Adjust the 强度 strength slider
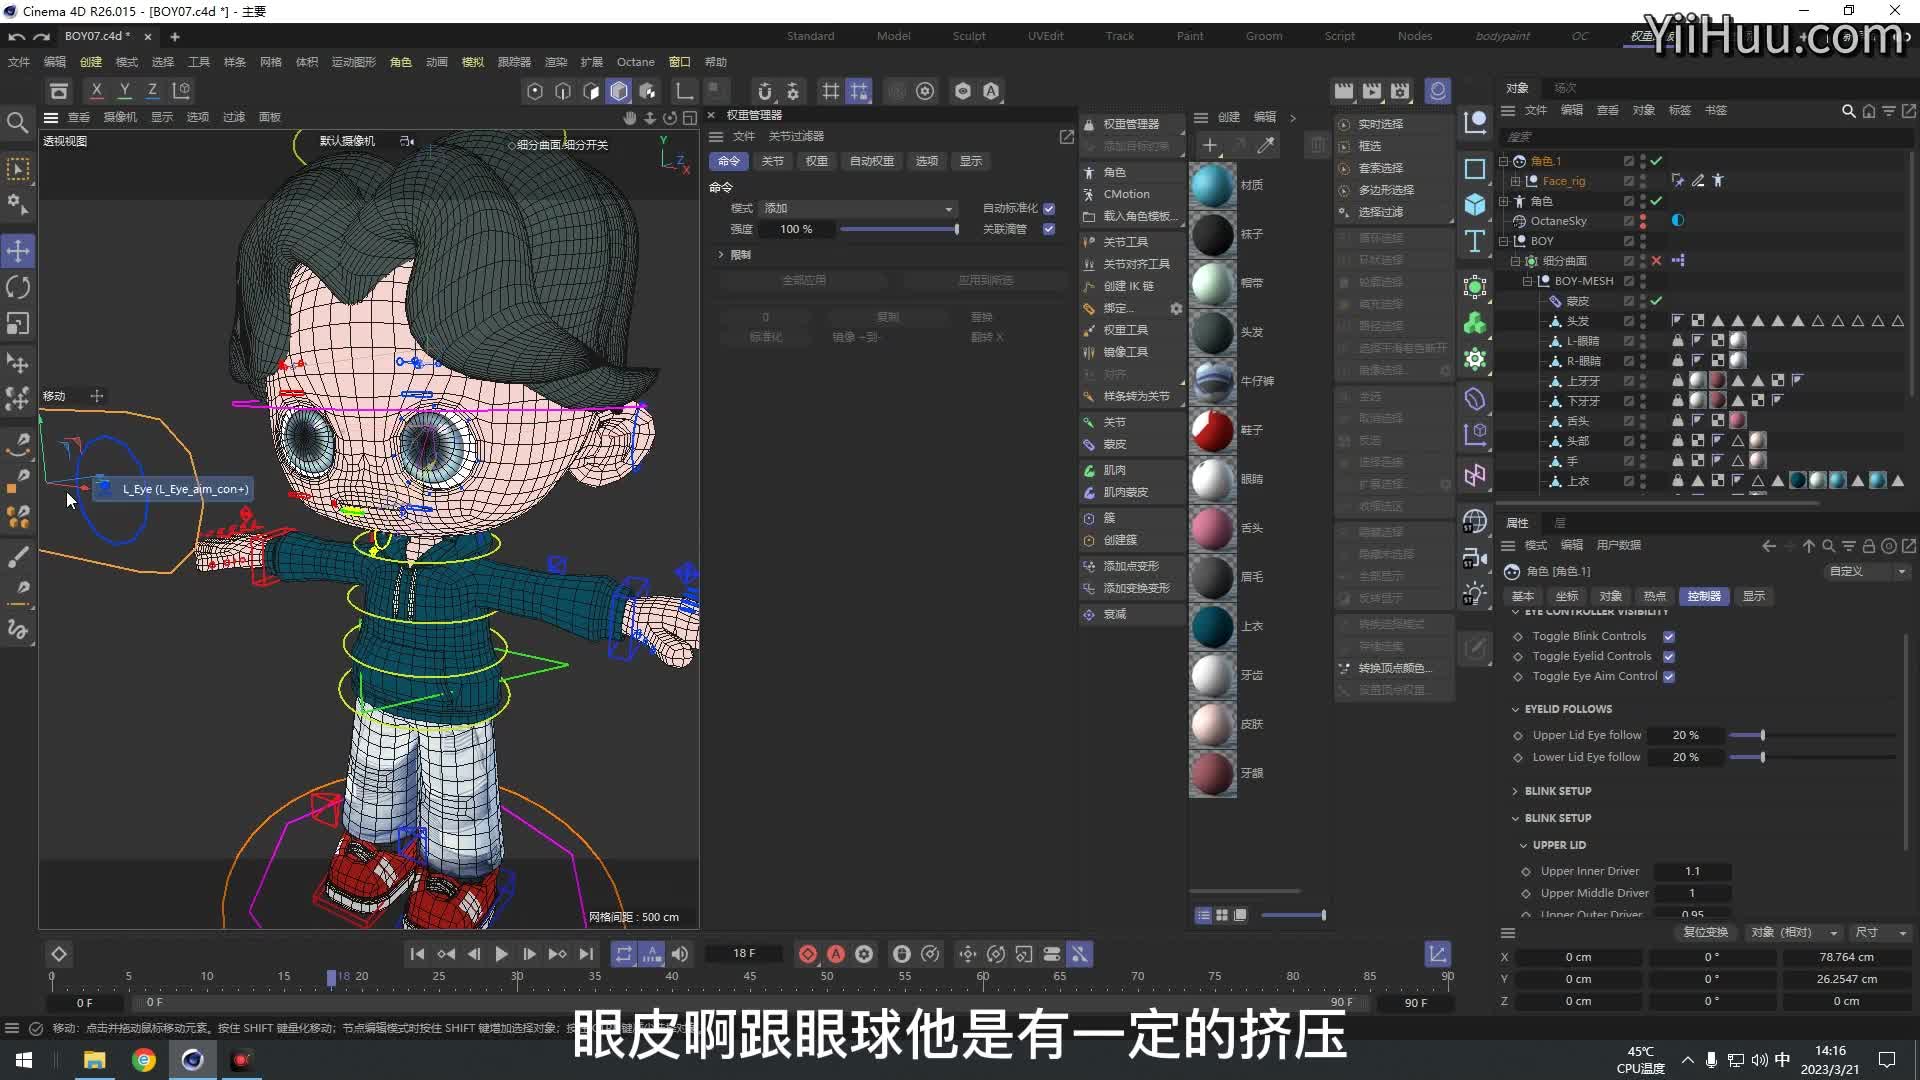Screen dimensions: 1920x1080 pos(899,230)
